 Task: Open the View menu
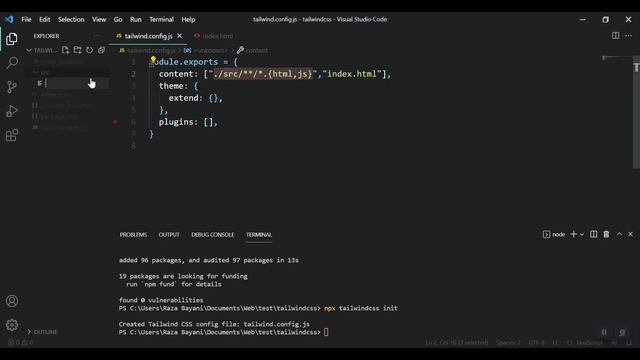pos(99,19)
